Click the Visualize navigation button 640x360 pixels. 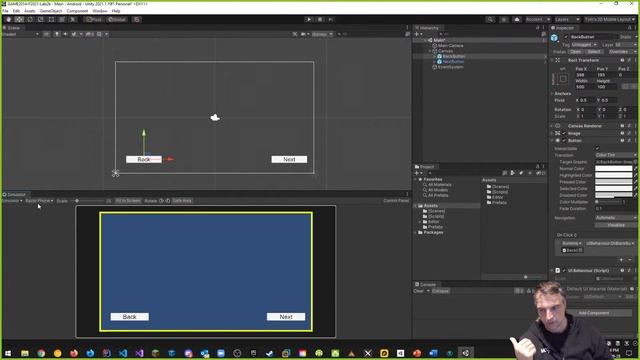pyautogui.click(x=616, y=225)
